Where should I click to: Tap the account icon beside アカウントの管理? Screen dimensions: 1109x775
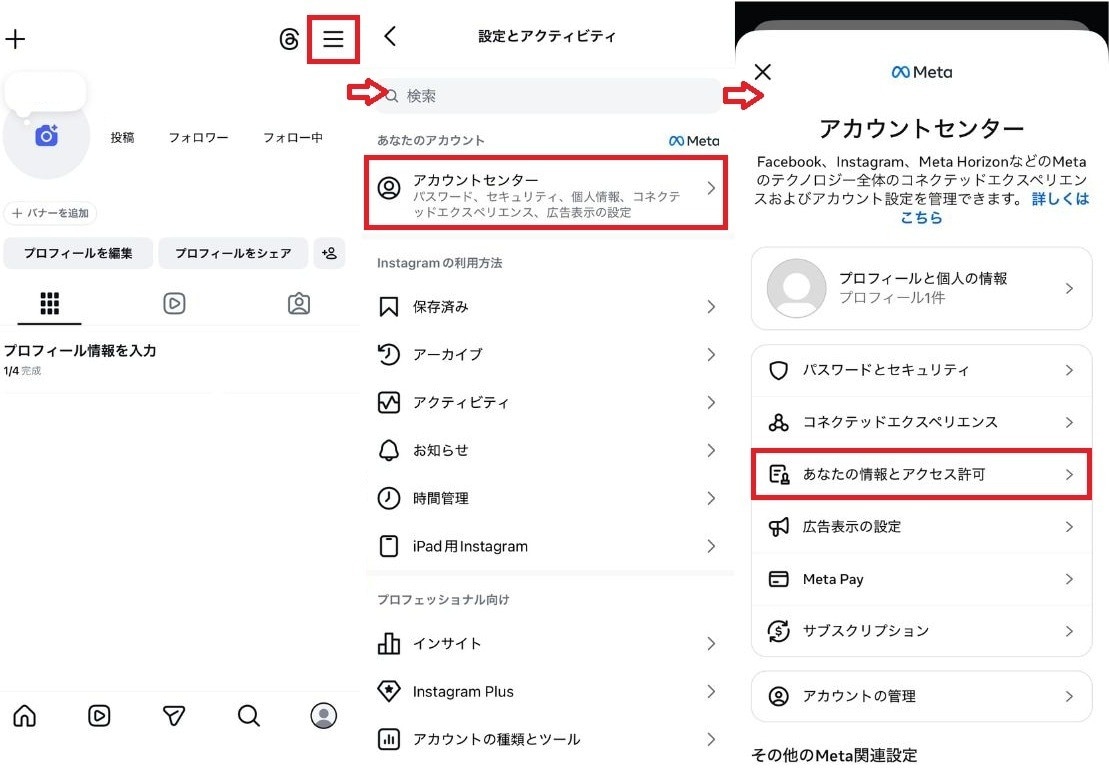click(x=778, y=697)
